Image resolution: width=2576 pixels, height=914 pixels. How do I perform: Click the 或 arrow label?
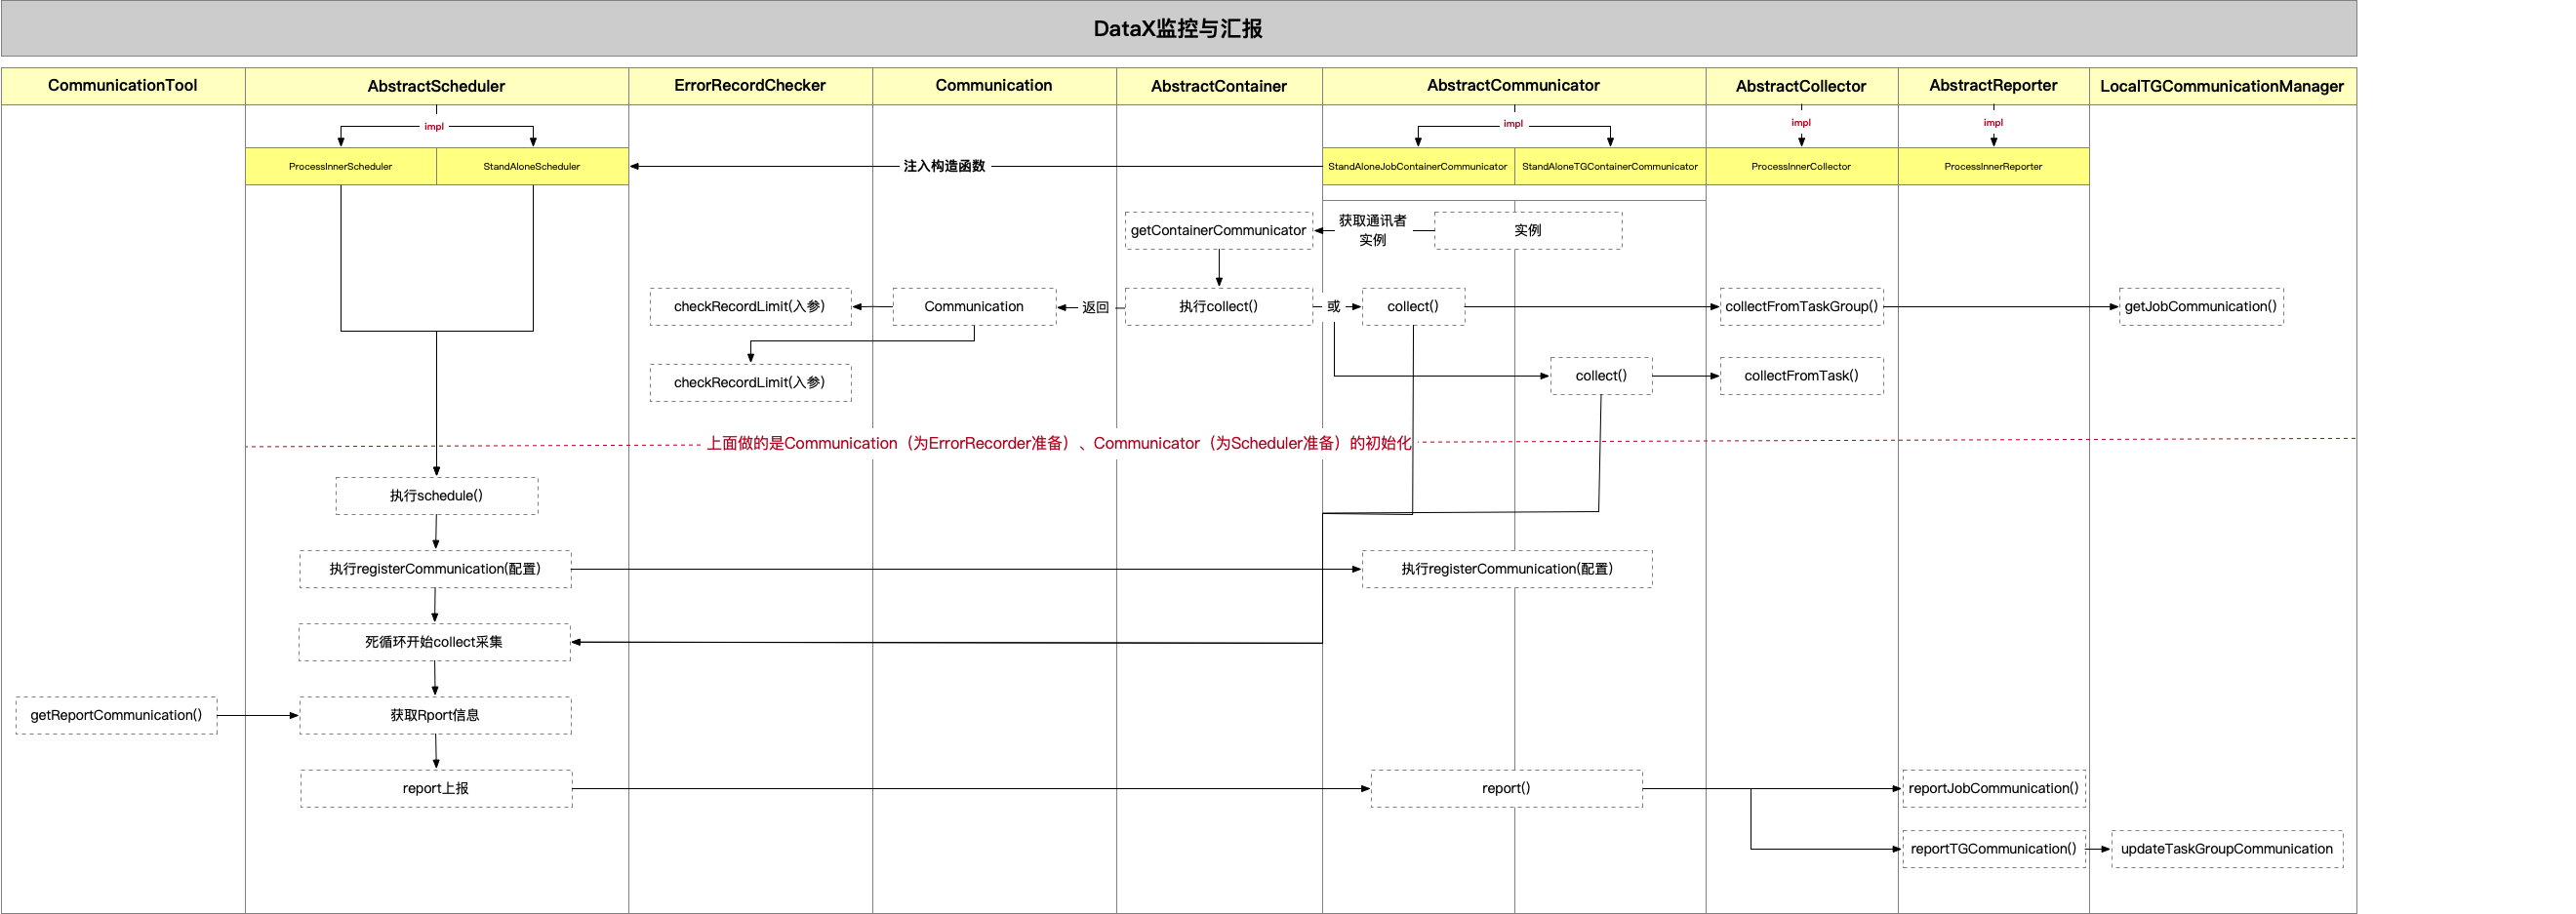point(1333,306)
